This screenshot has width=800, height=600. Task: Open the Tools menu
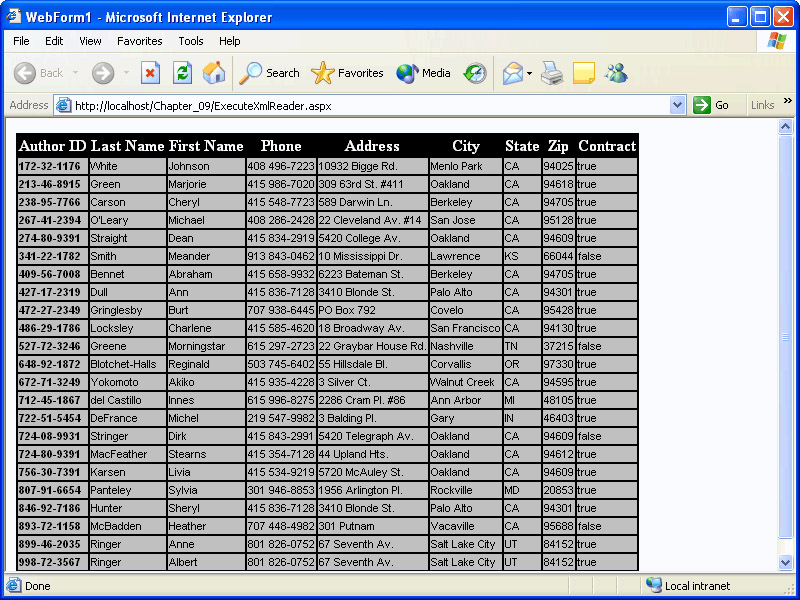point(190,41)
